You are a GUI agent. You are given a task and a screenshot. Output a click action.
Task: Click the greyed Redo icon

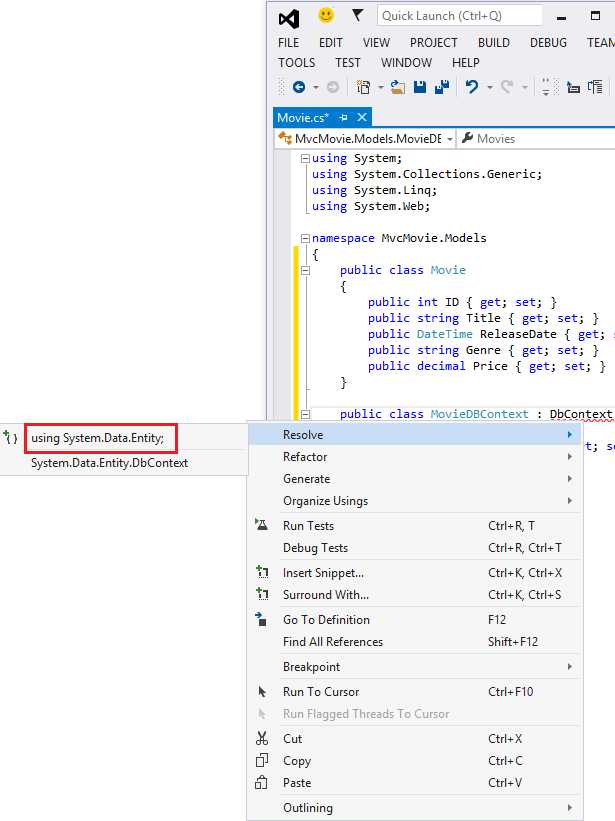click(507, 87)
